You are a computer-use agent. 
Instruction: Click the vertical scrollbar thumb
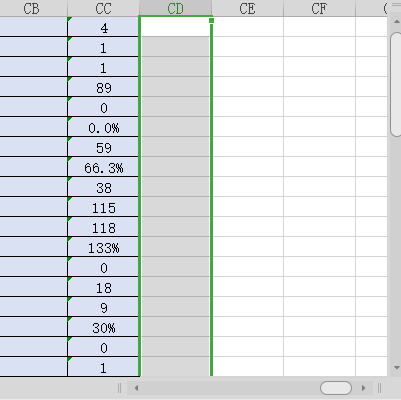tap(396, 84)
